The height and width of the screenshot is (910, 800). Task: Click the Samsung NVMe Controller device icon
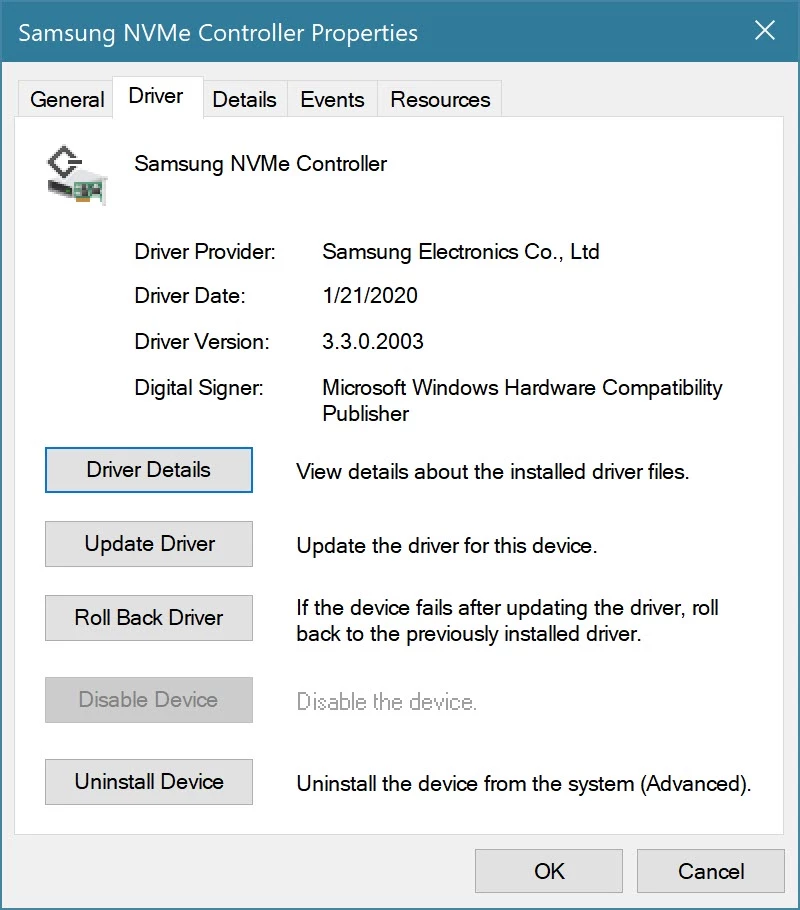pyautogui.click(x=76, y=175)
